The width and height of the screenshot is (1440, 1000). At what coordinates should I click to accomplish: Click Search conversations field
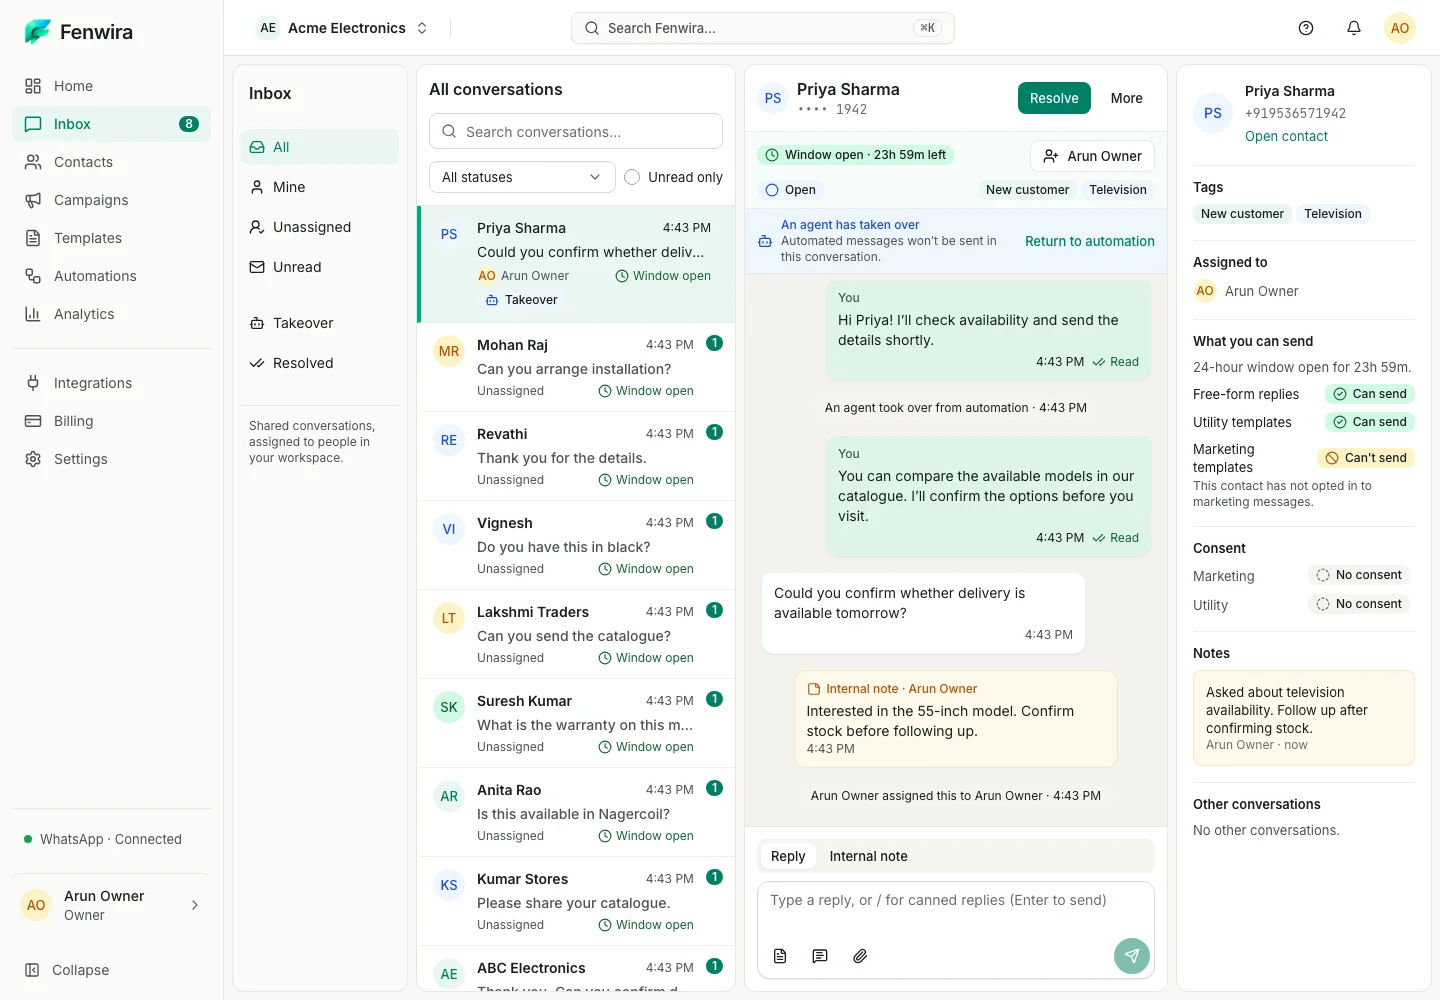pyautogui.click(x=576, y=131)
